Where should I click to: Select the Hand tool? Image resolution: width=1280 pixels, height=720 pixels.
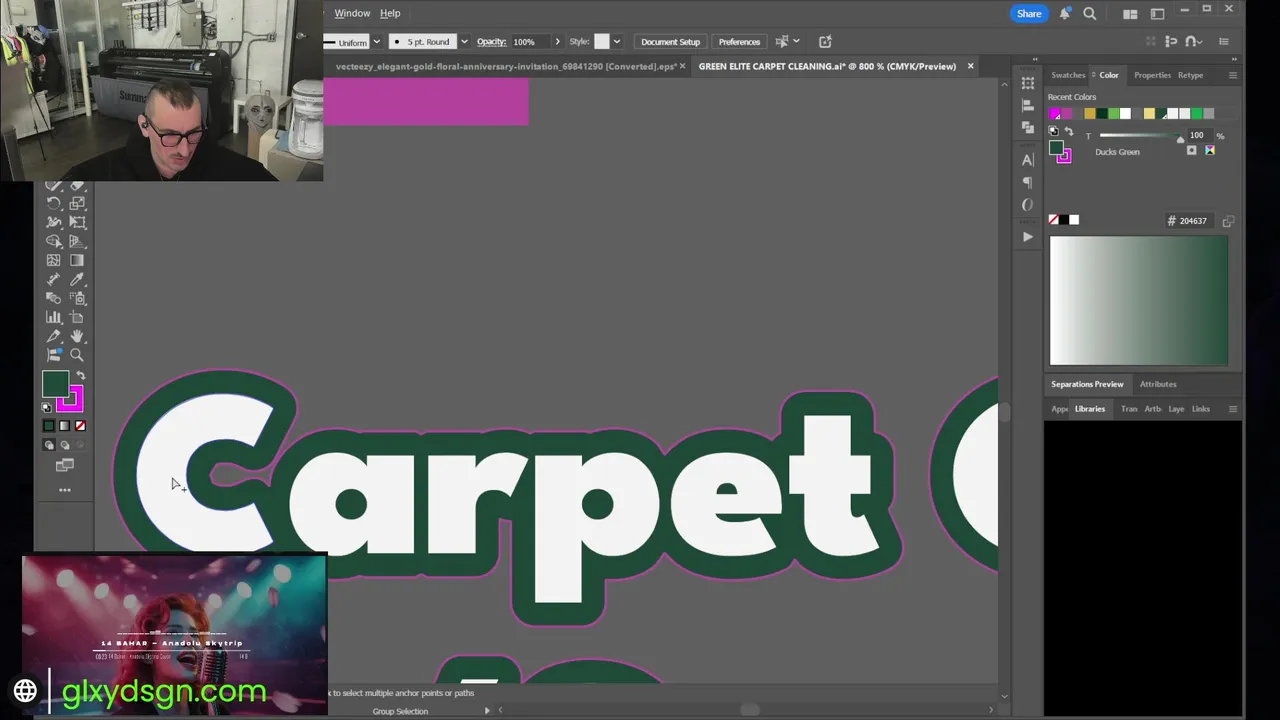click(77, 336)
